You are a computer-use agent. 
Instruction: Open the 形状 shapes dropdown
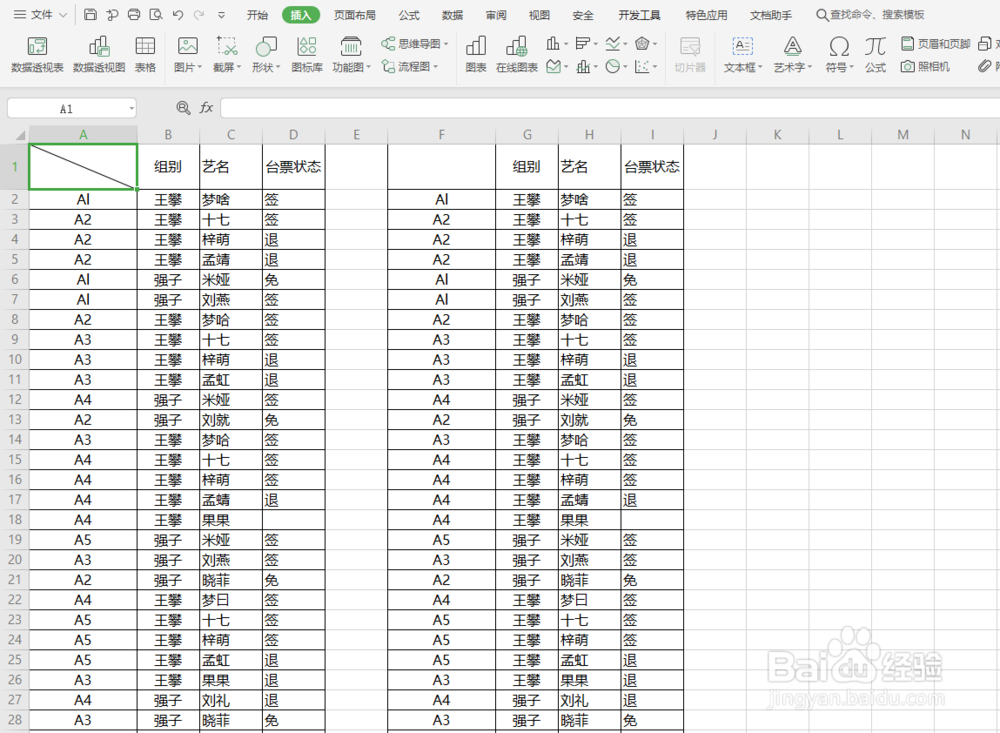pos(266,54)
